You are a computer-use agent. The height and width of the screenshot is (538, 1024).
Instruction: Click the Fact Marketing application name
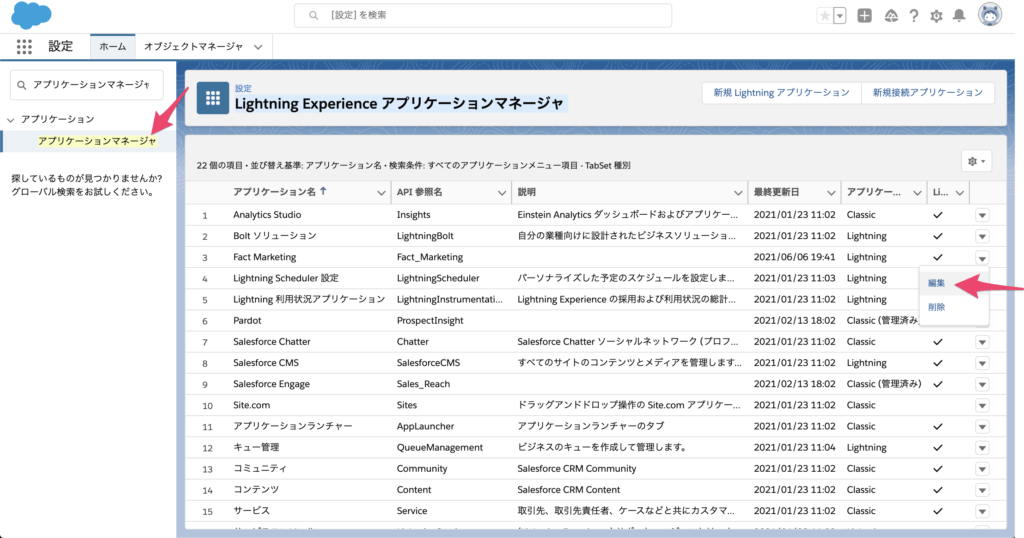pos(264,257)
